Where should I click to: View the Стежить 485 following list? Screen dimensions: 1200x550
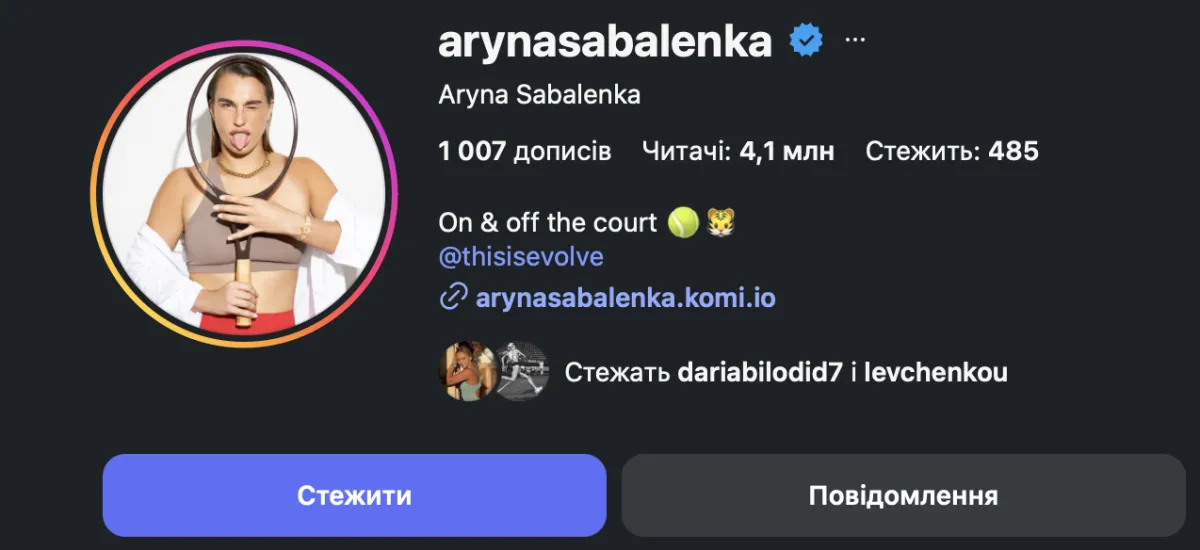coord(952,152)
